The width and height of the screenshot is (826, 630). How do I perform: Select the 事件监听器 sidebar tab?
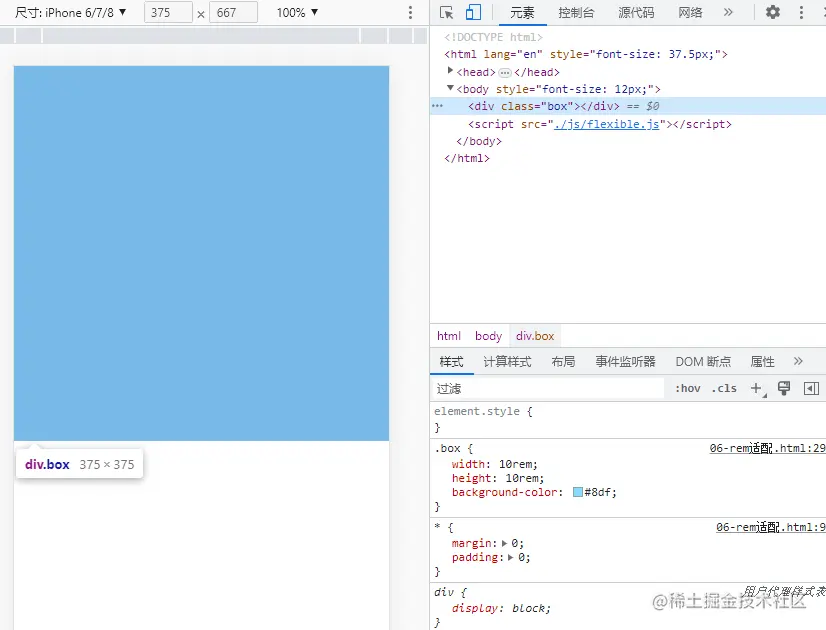(625, 361)
